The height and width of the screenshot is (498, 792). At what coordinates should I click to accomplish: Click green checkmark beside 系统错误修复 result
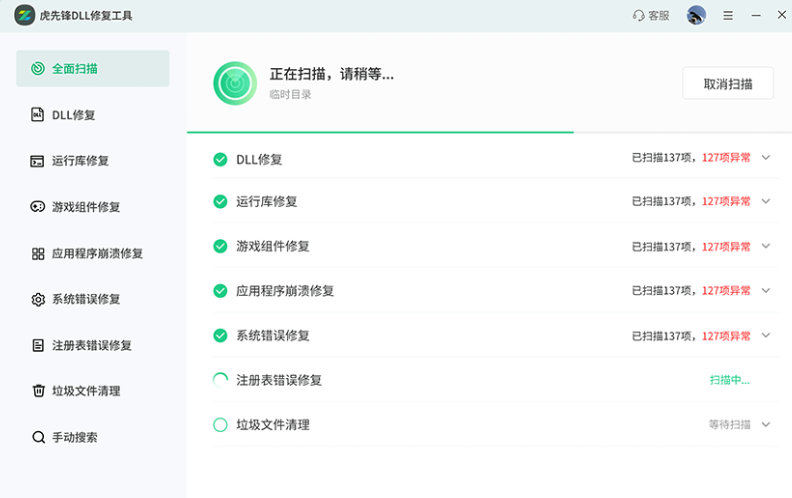coord(220,335)
